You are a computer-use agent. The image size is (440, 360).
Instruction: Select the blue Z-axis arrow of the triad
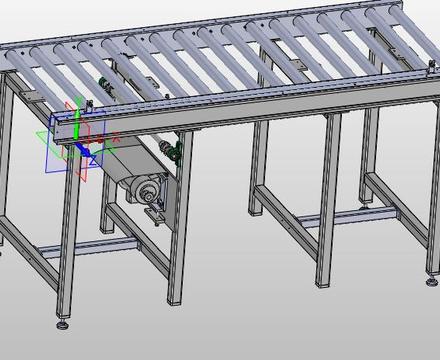pyautogui.click(x=83, y=150)
